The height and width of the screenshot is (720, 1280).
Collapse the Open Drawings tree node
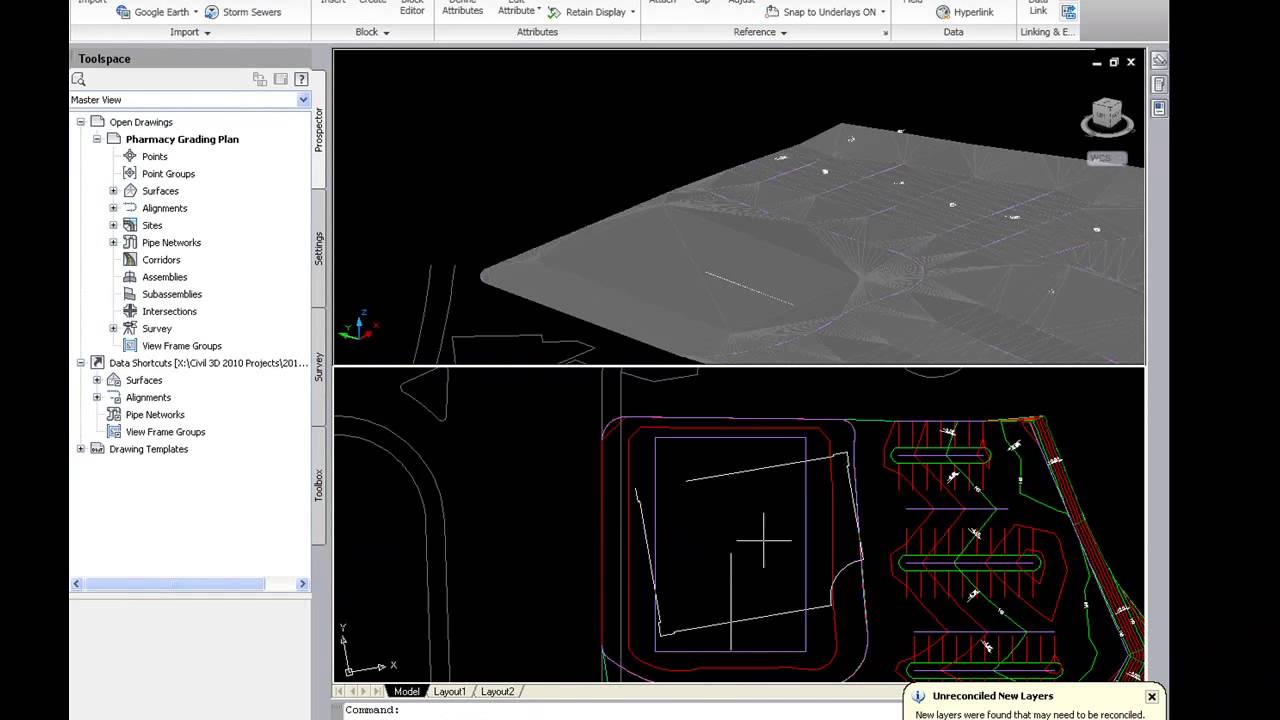[81, 122]
